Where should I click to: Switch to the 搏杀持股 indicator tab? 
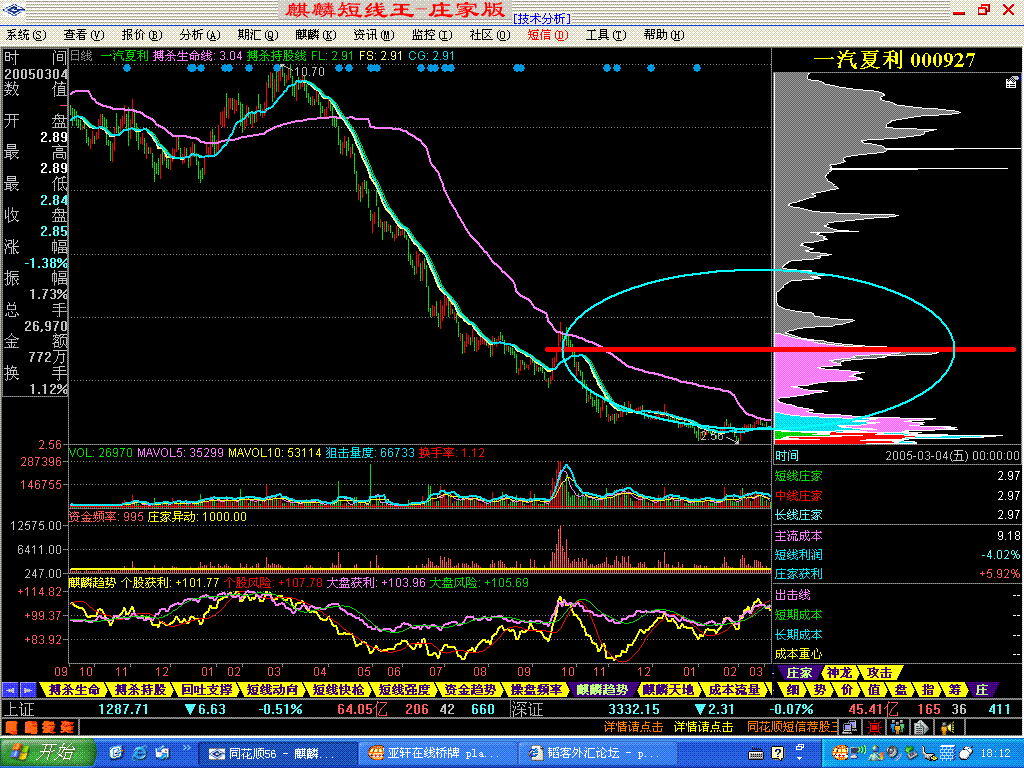(141, 690)
